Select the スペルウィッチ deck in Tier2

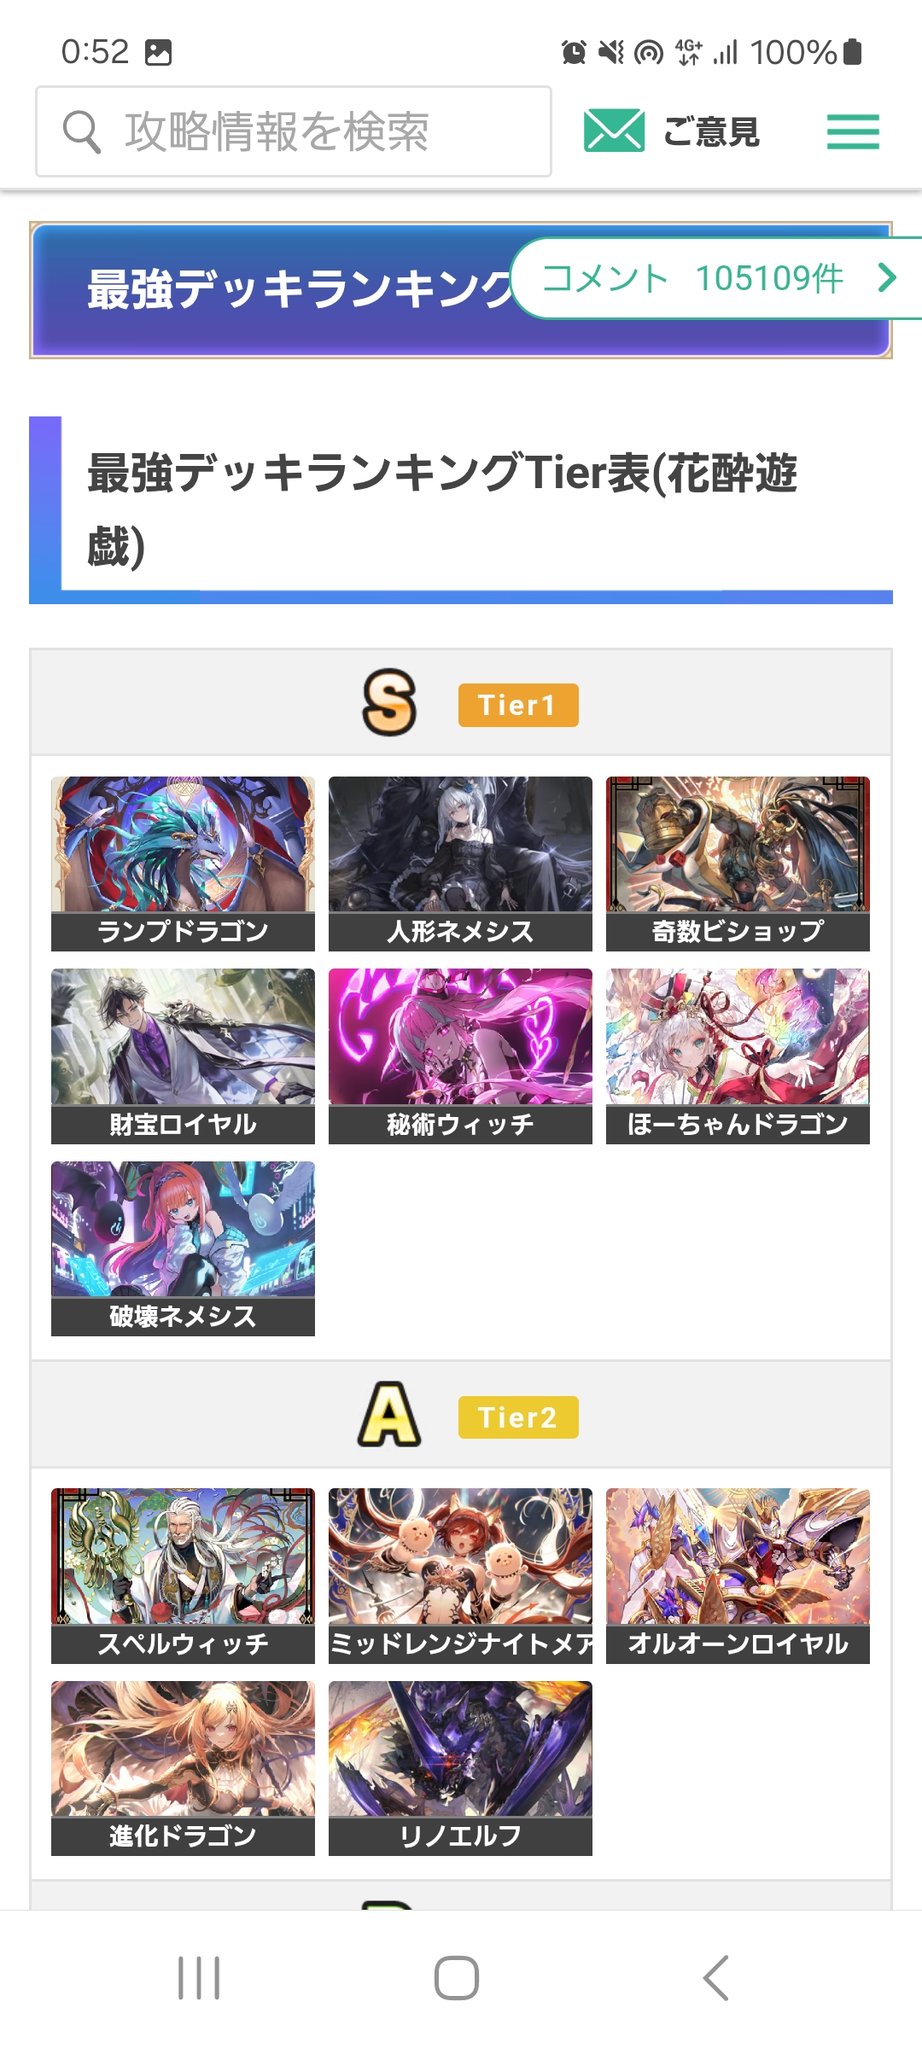(x=183, y=1576)
